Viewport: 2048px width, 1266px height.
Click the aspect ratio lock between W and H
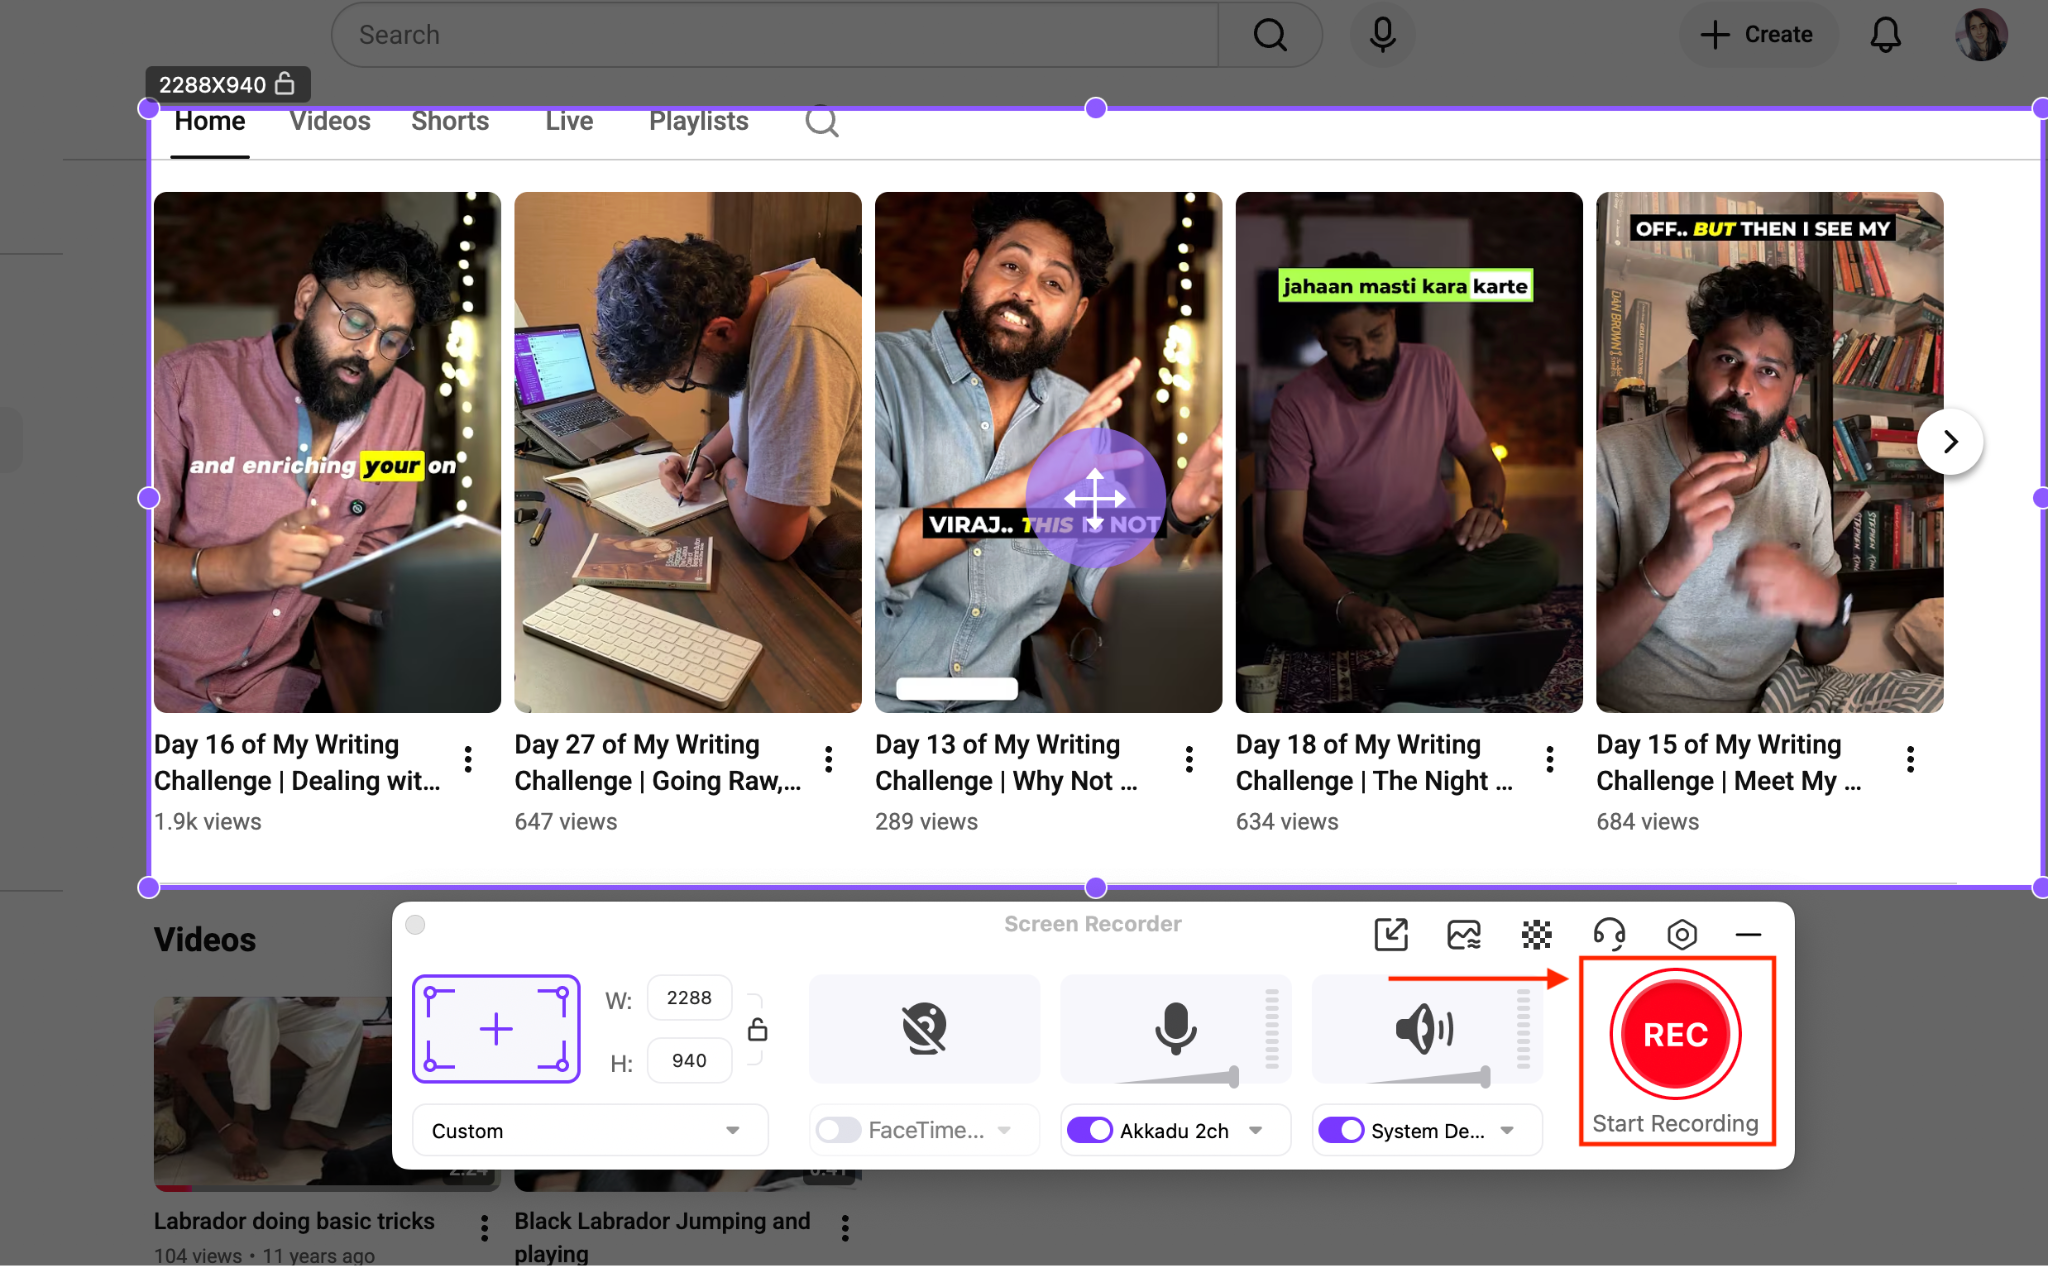[x=758, y=1030]
